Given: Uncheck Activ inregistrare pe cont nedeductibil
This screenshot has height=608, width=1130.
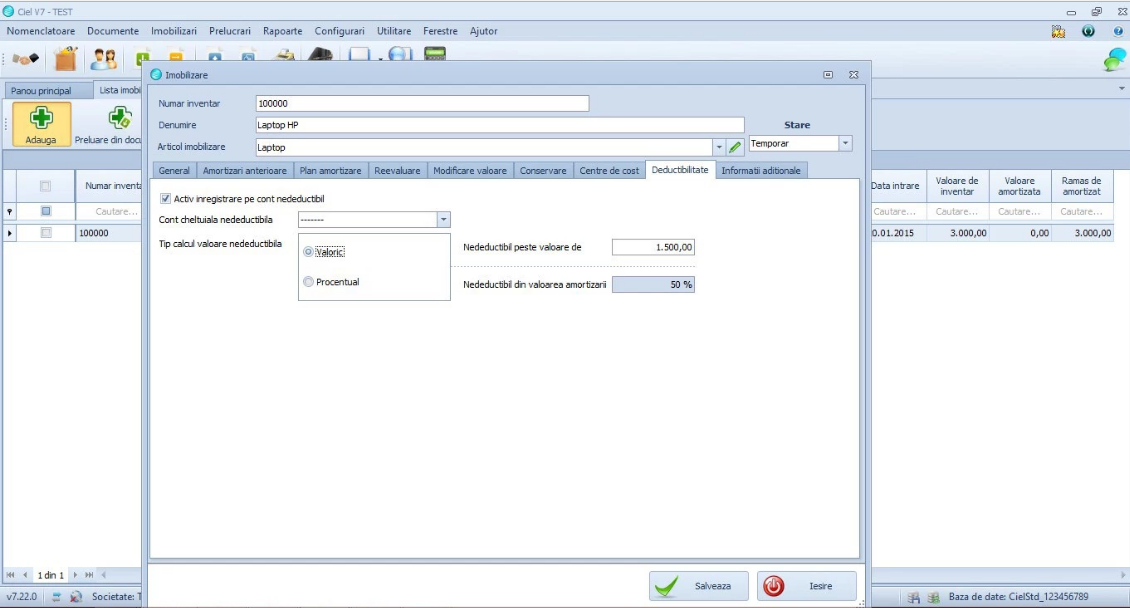Looking at the screenshot, I should point(166,199).
